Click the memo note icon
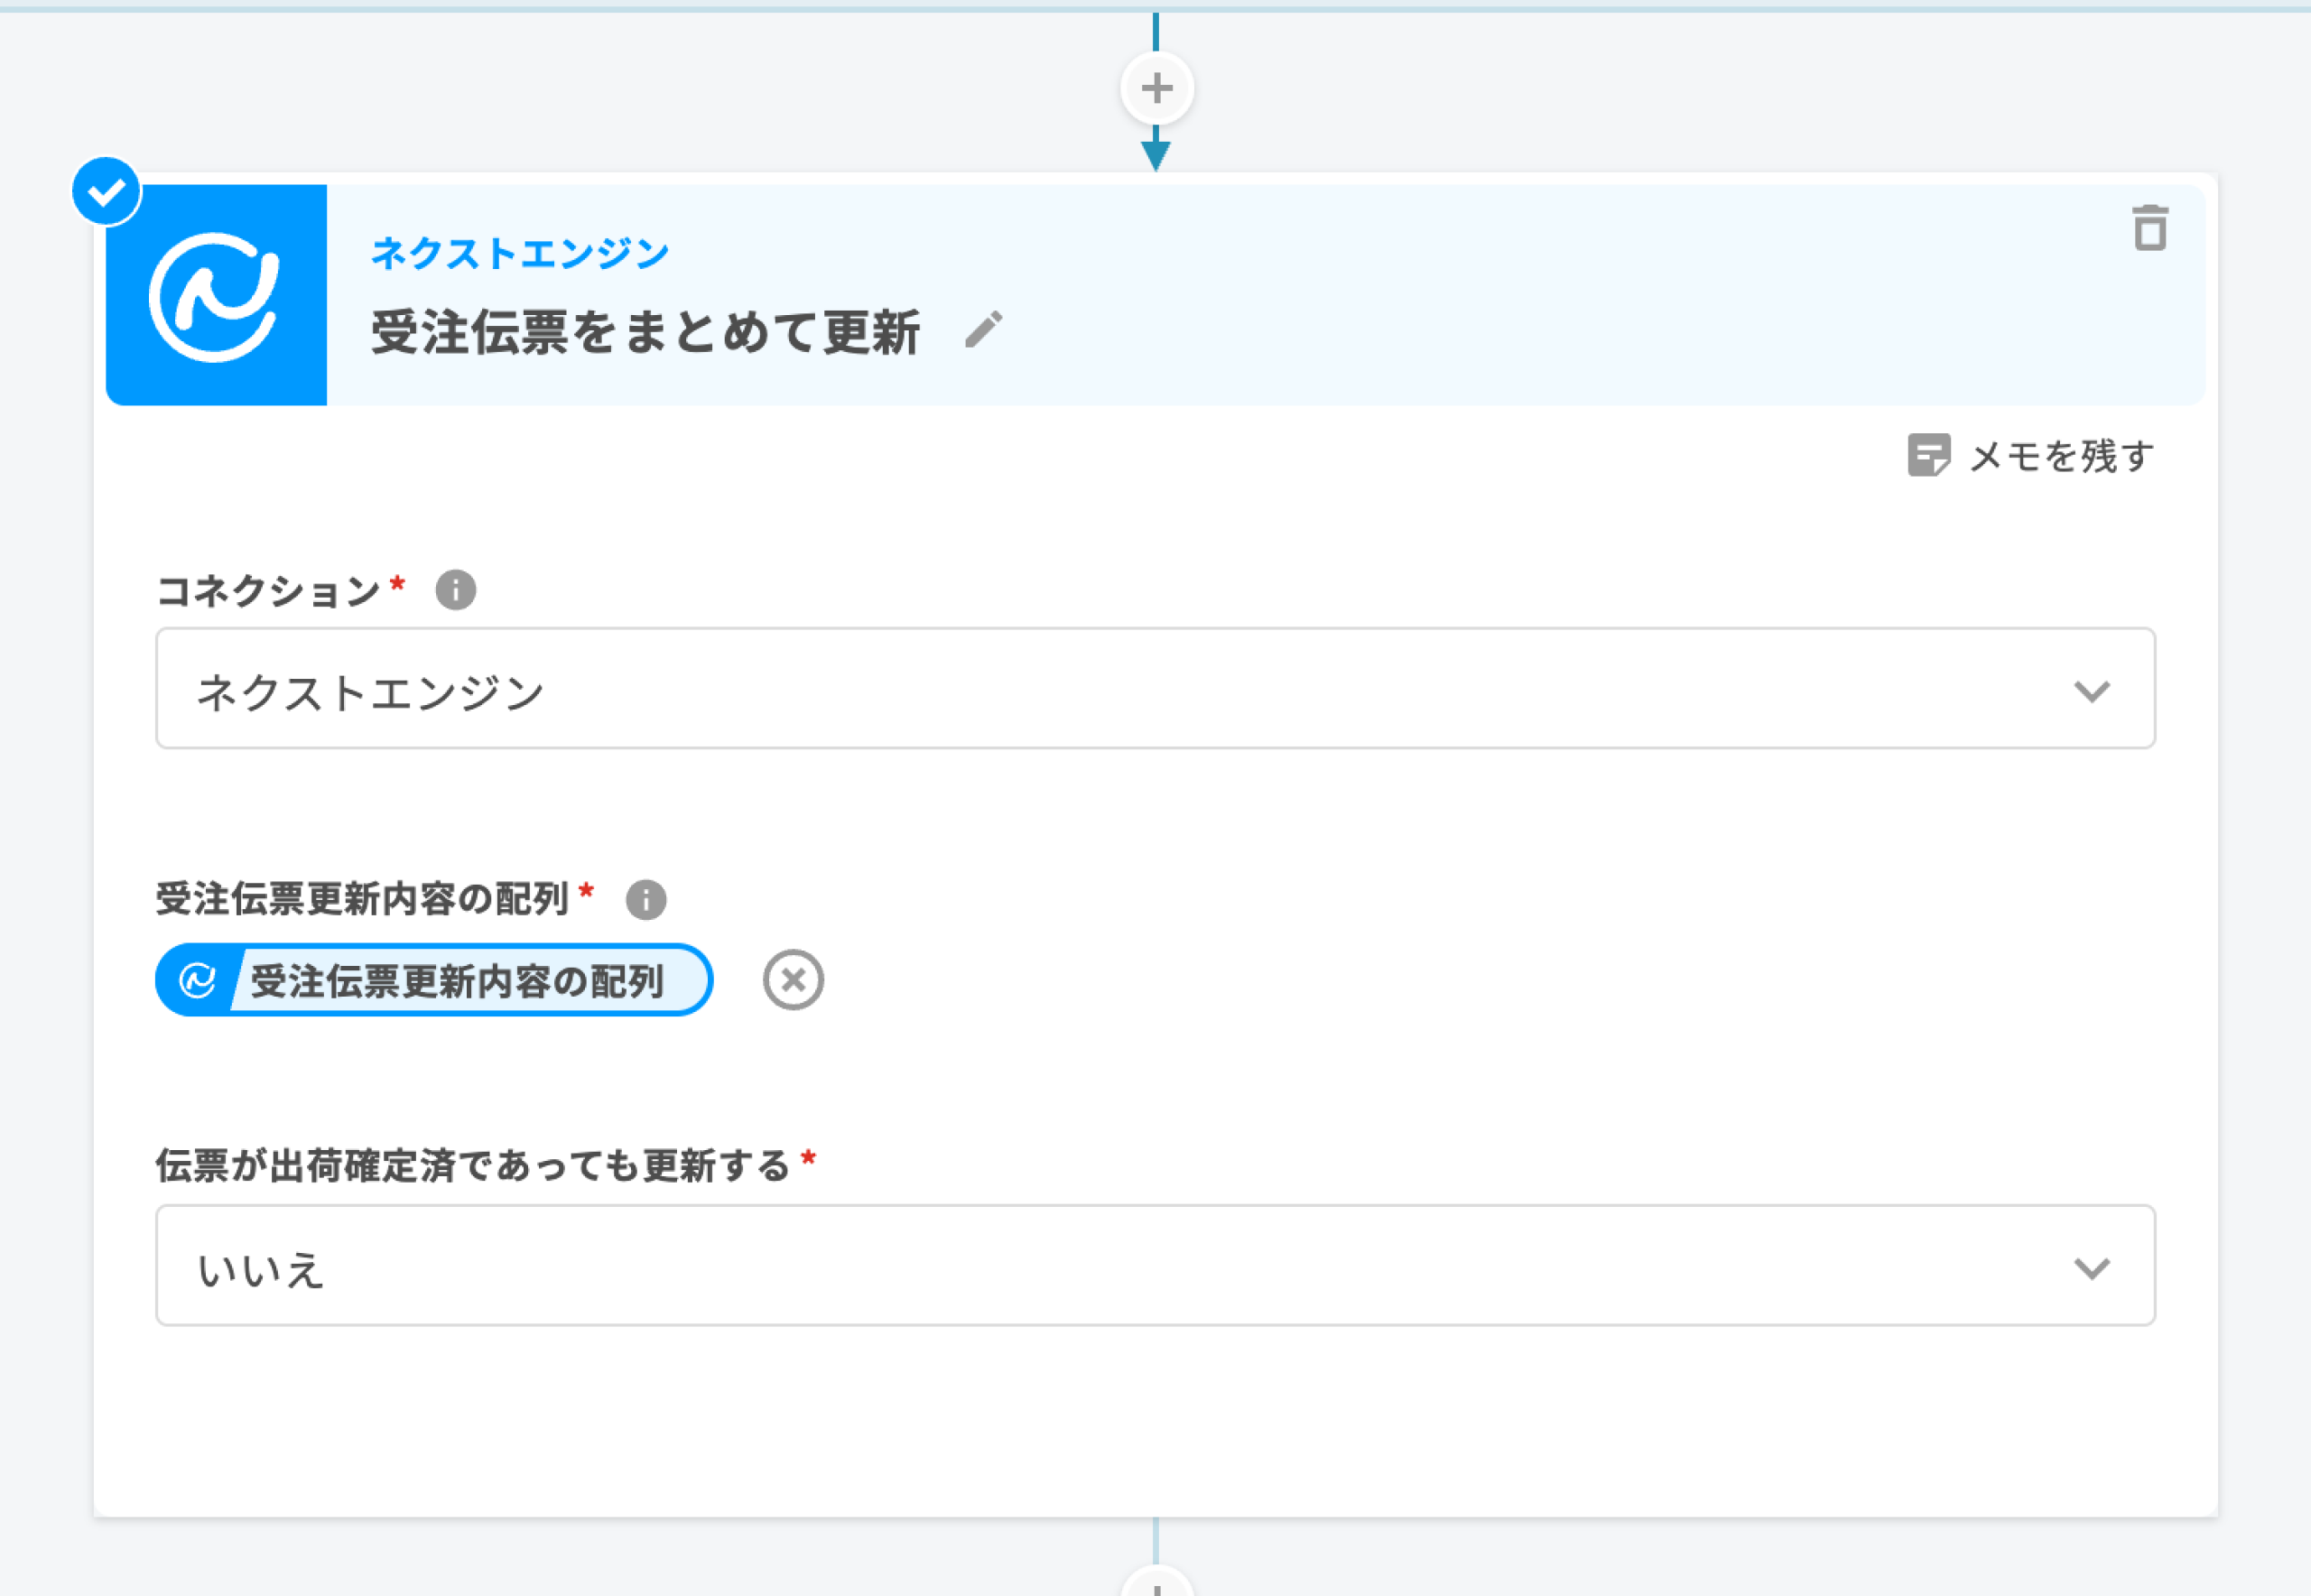The height and width of the screenshot is (1596, 2311). [1928, 455]
